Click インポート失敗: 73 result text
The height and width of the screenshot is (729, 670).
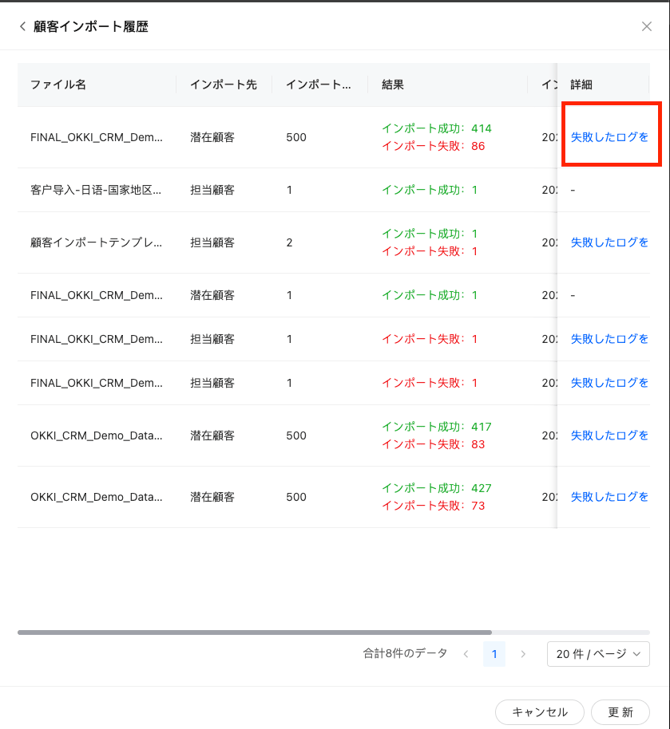(433, 505)
